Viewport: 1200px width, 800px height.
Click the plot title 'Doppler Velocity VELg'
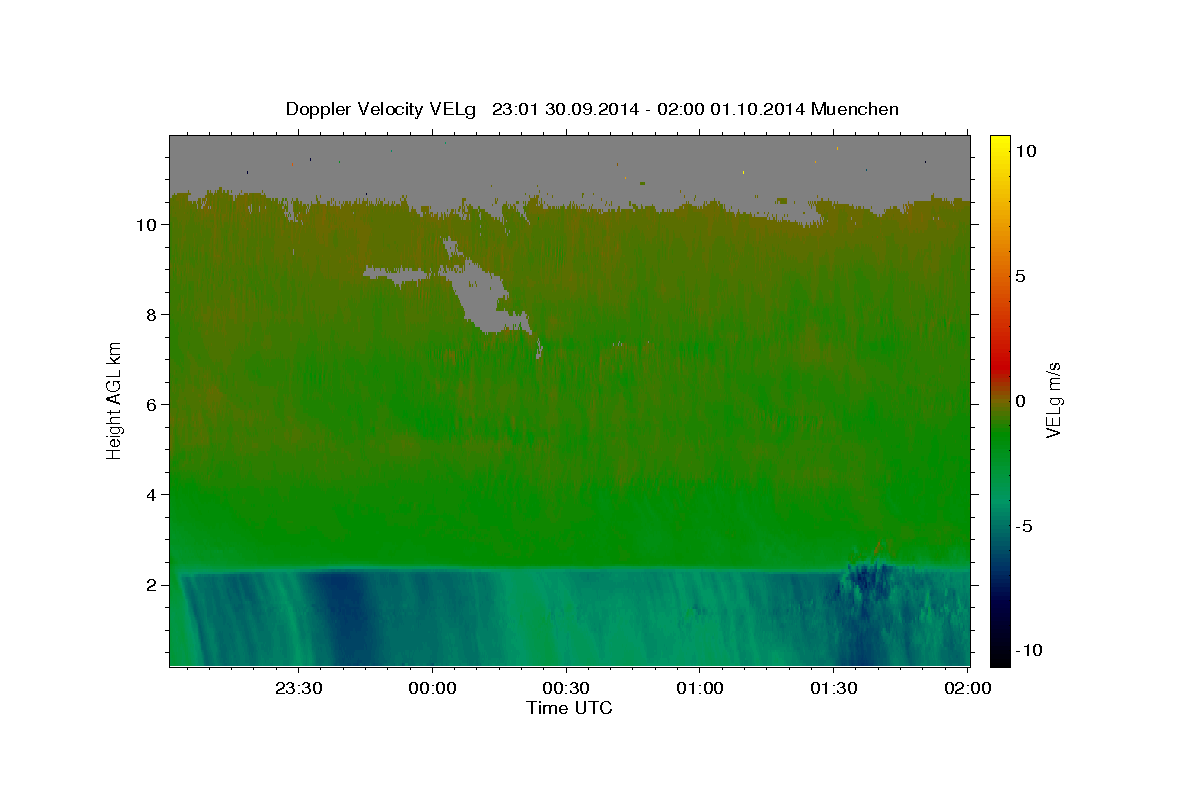(381, 109)
